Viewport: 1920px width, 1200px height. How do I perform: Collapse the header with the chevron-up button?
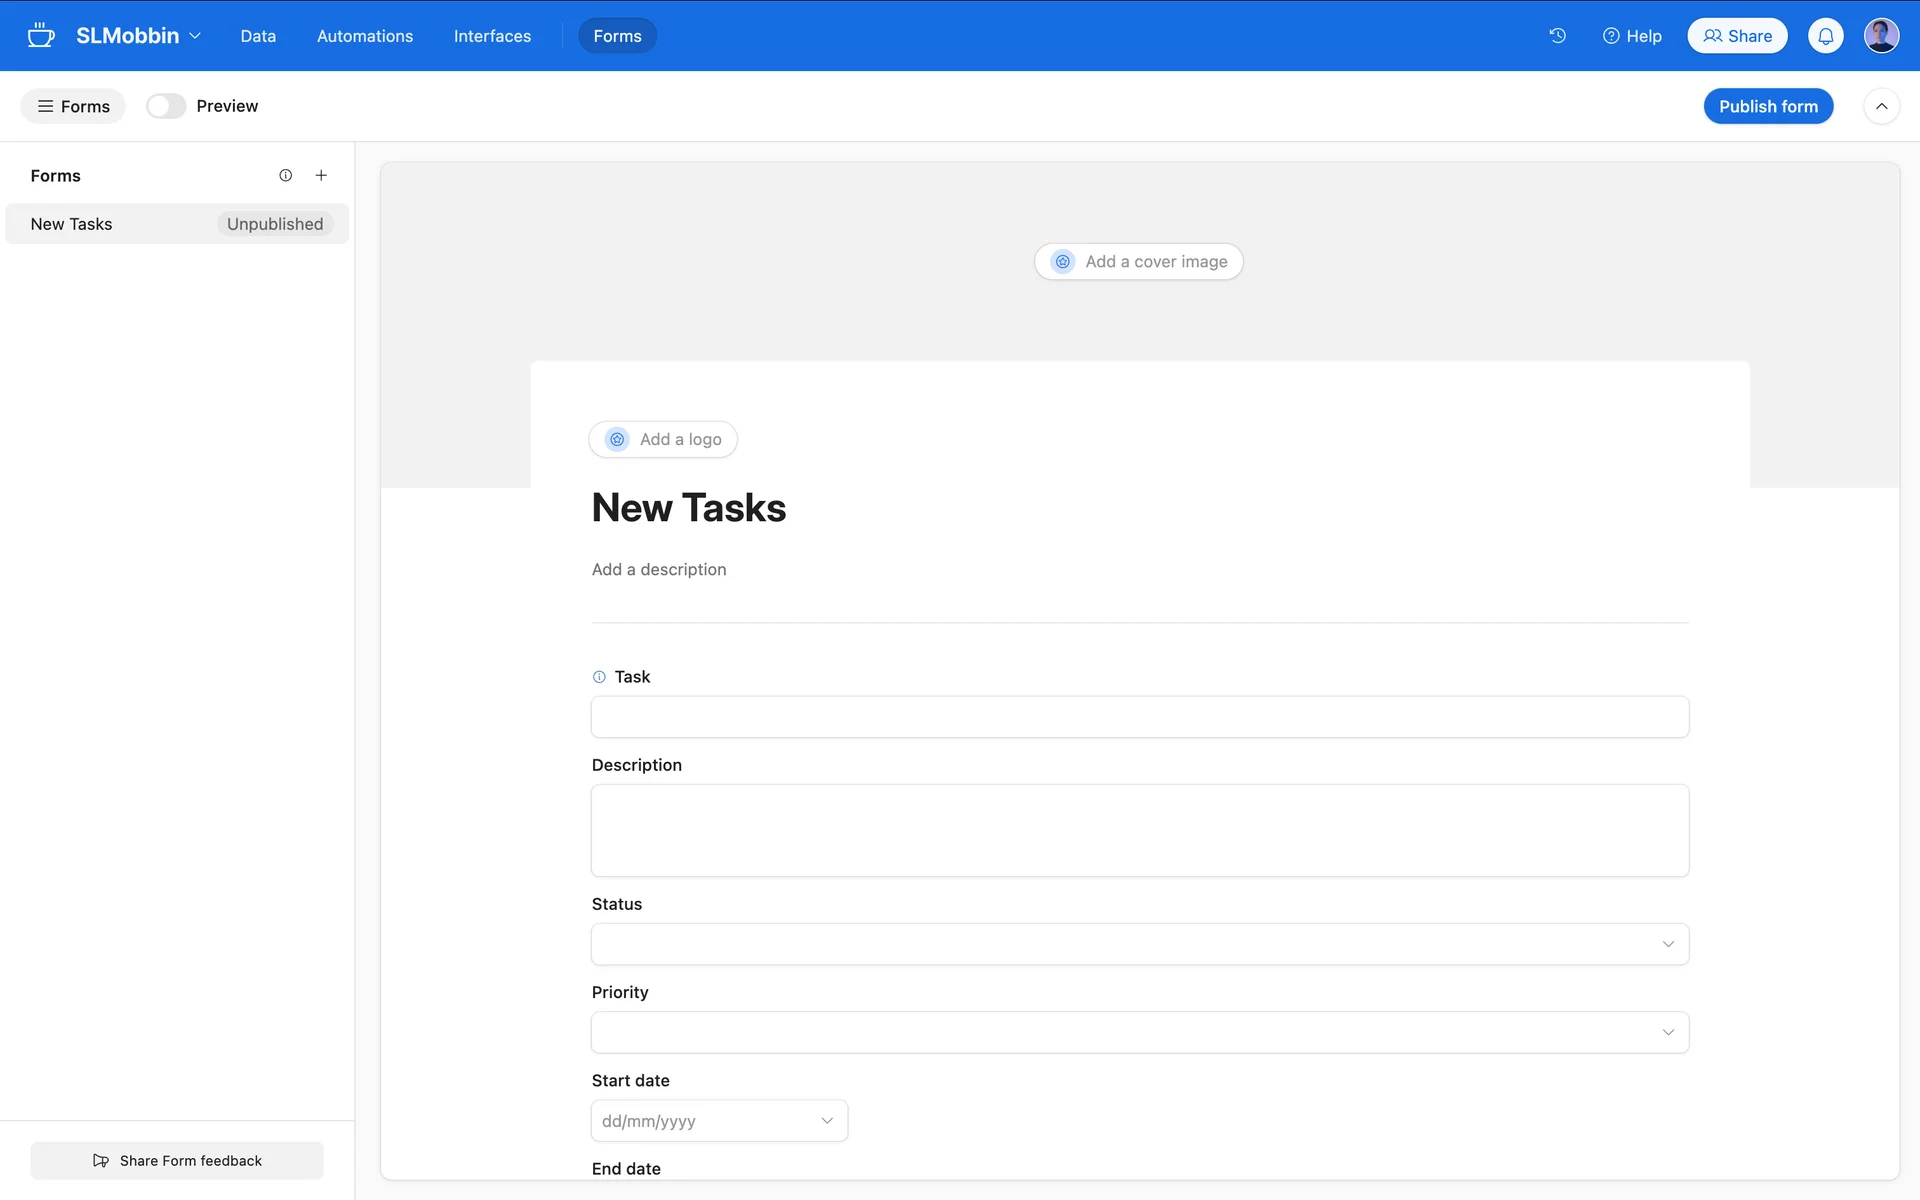pos(1881,106)
